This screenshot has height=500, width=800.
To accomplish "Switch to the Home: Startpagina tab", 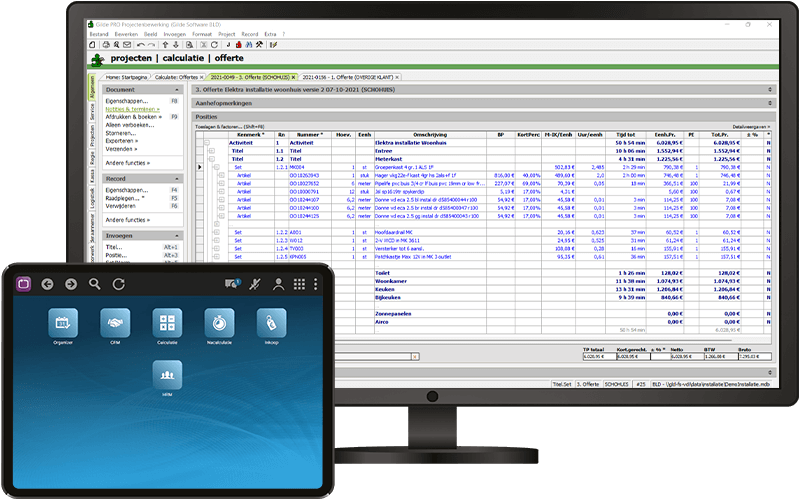I will click(126, 78).
